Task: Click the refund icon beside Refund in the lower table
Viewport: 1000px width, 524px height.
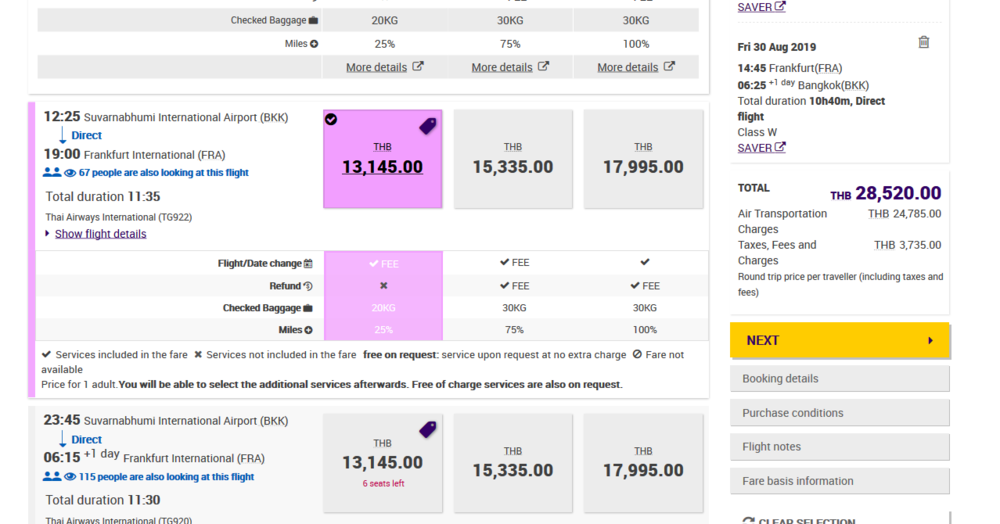Action: pos(308,286)
